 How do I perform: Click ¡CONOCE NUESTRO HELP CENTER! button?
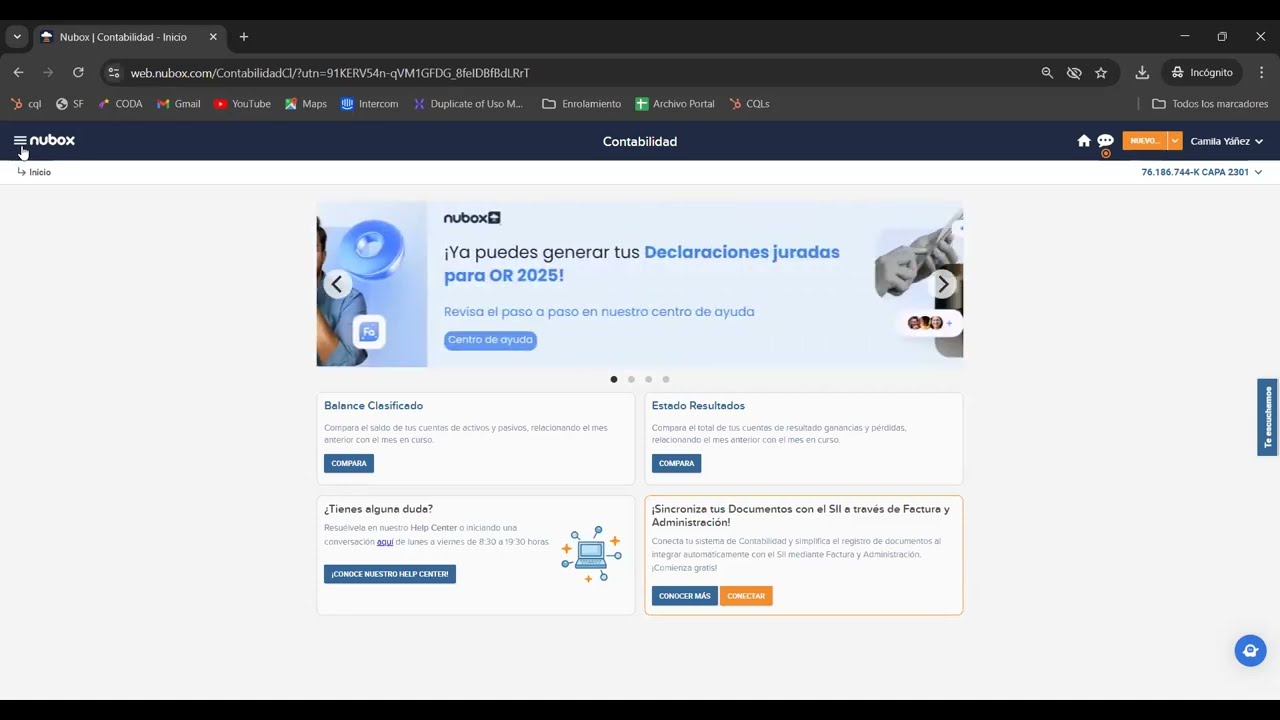click(390, 574)
